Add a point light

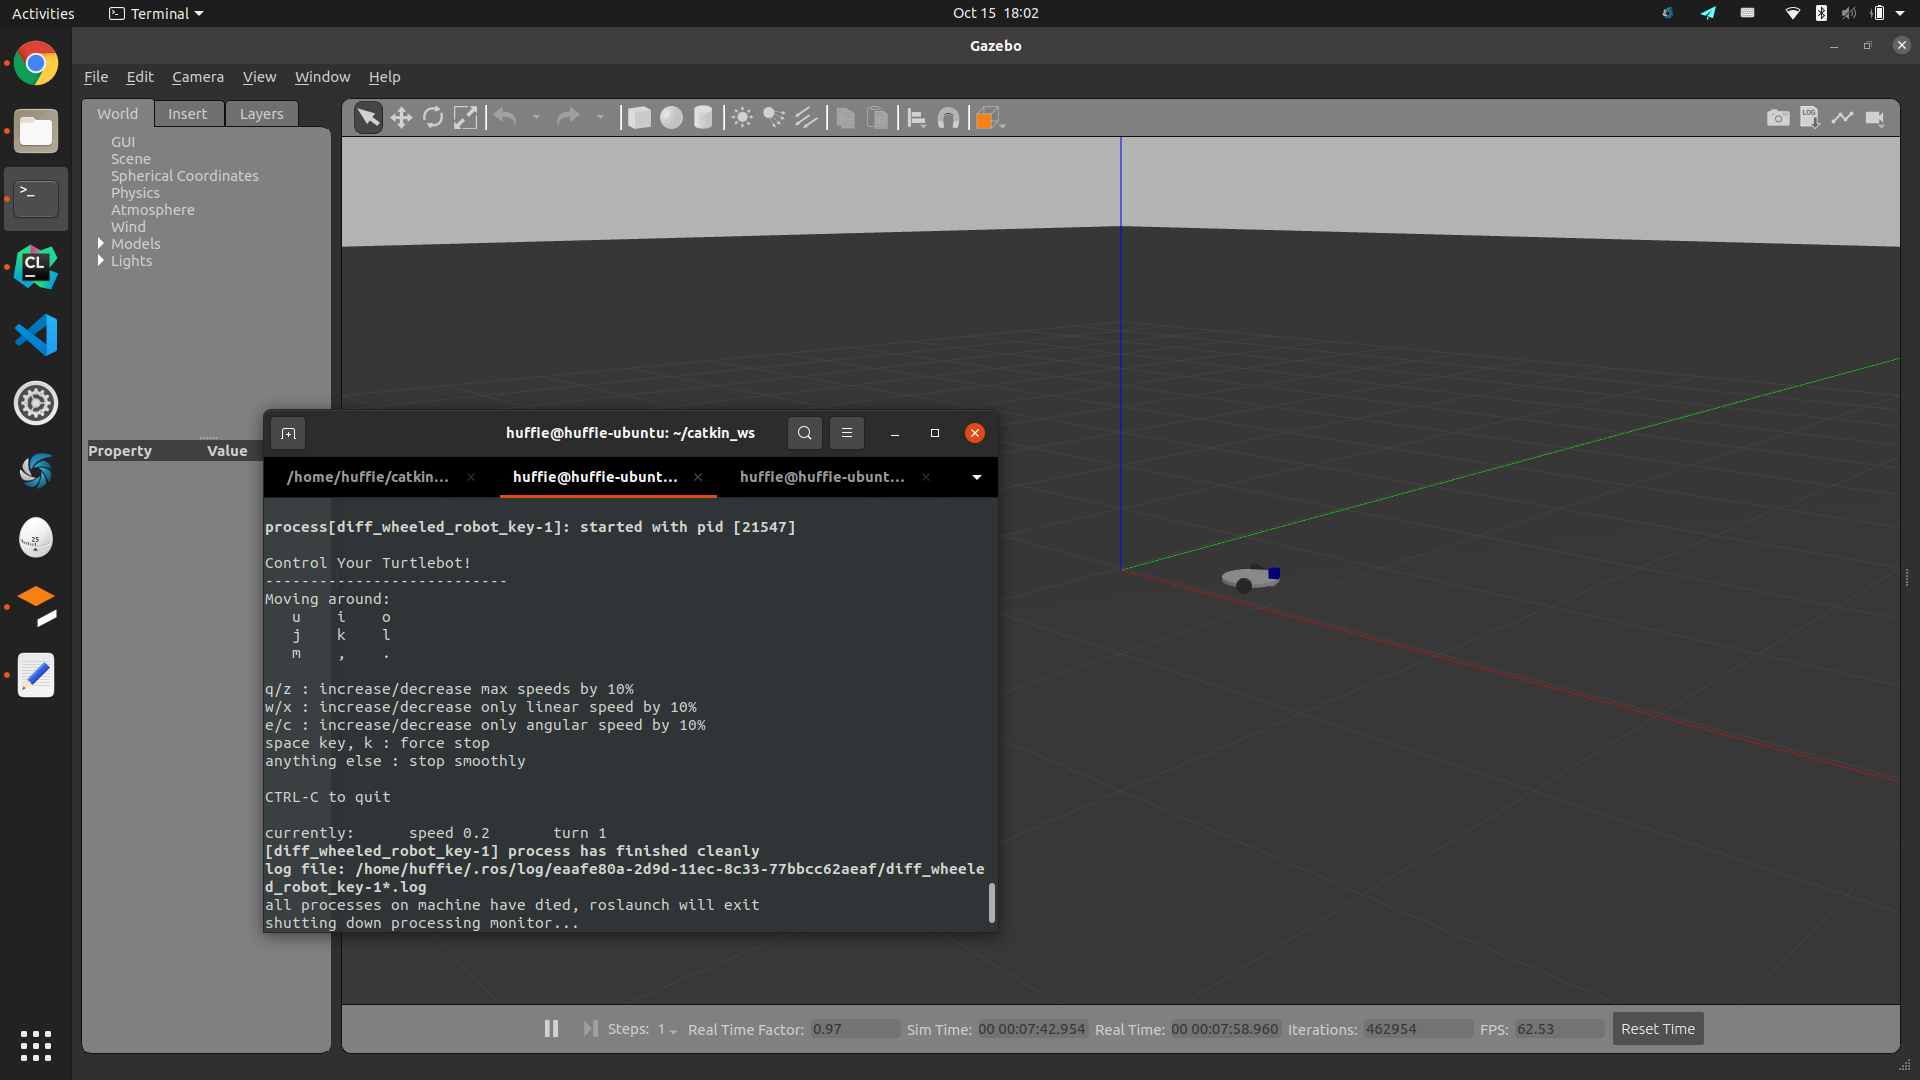742,118
